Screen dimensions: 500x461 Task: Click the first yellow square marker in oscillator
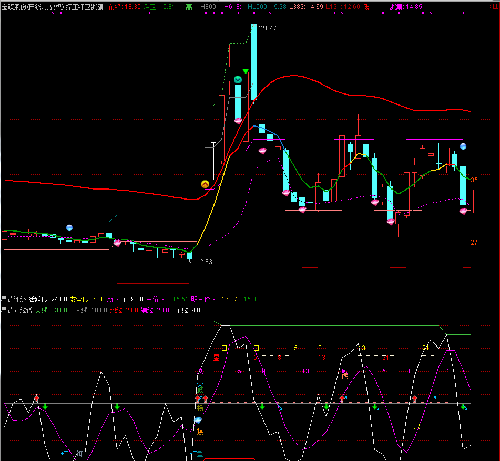click(x=224, y=348)
